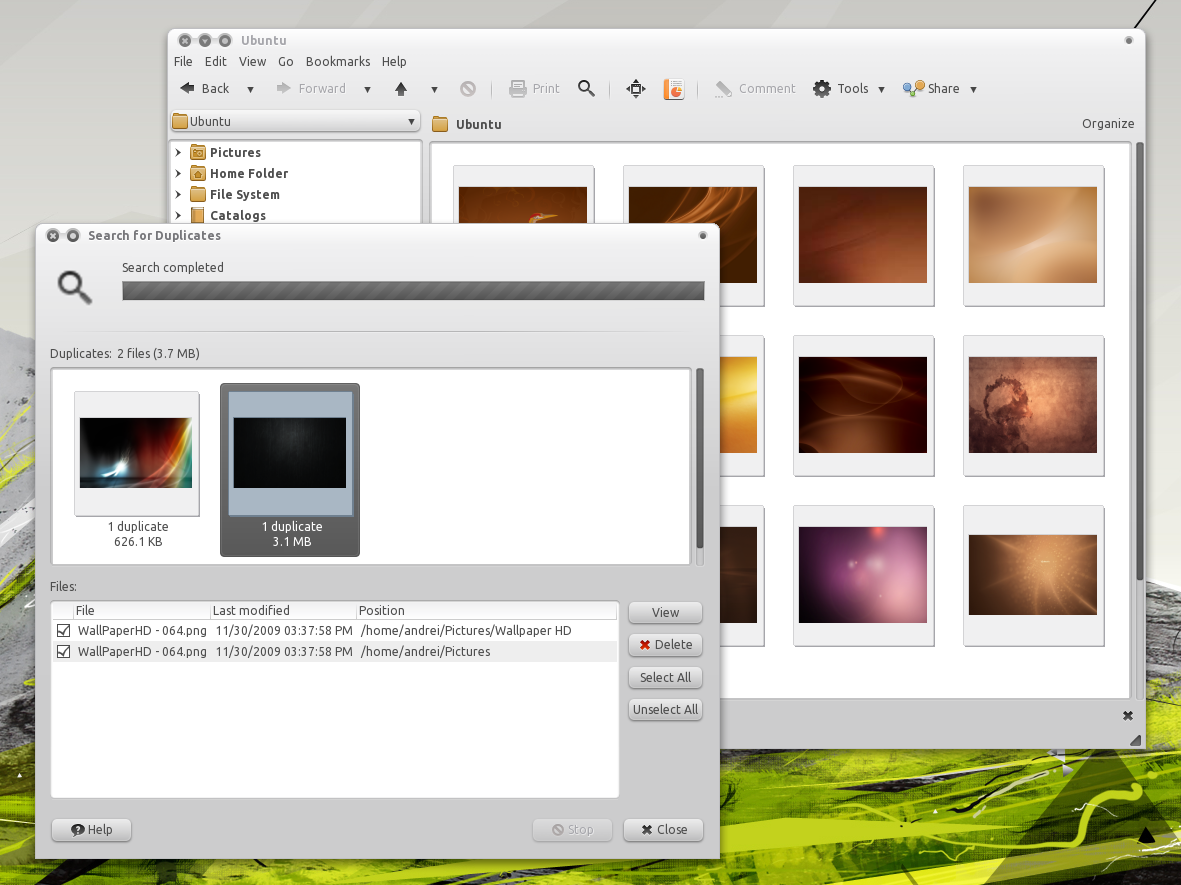Click the fullscreen navigation icon
Viewport: 1181px width, 885px height.
(635, 88)
